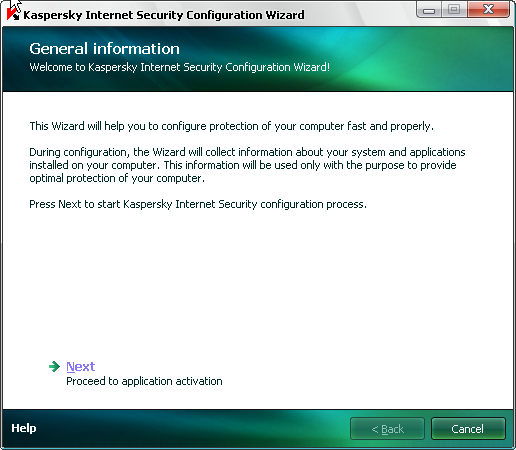This screenshot has width=516, height=450.
Task: Minimize the Configuration Wizard window
Action: (429, 10)
